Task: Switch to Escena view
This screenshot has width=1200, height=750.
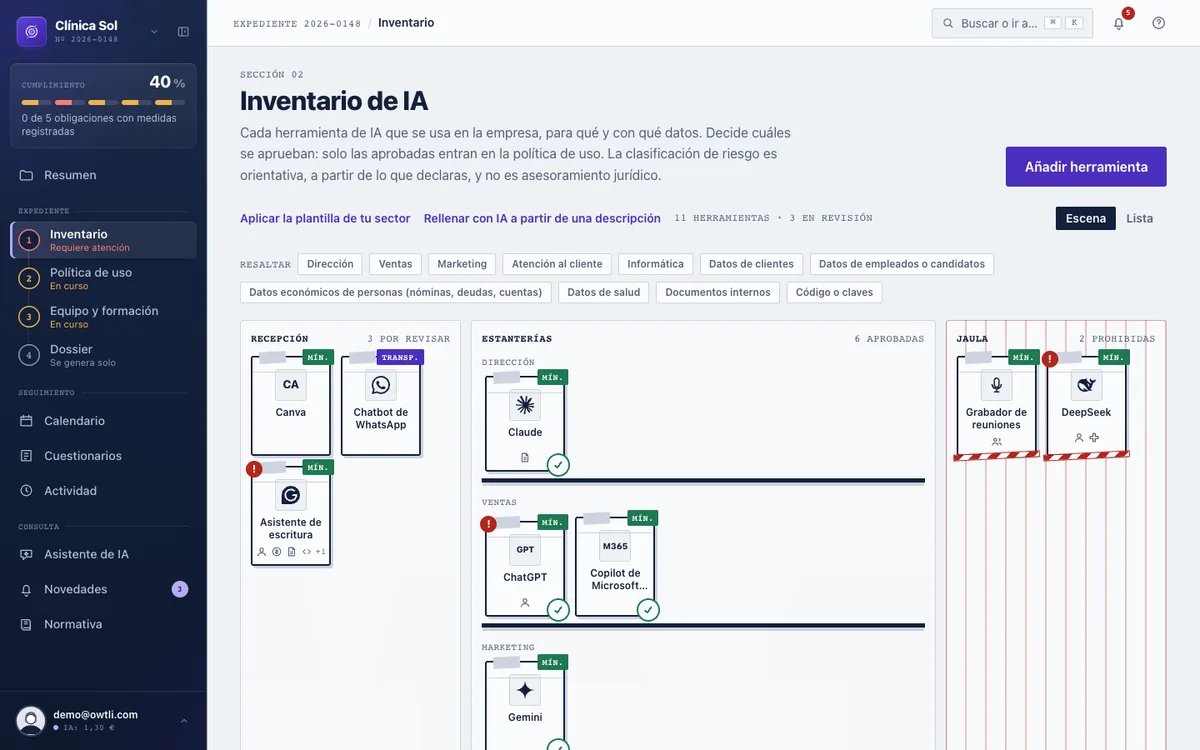Action: tap(1086, 218)
